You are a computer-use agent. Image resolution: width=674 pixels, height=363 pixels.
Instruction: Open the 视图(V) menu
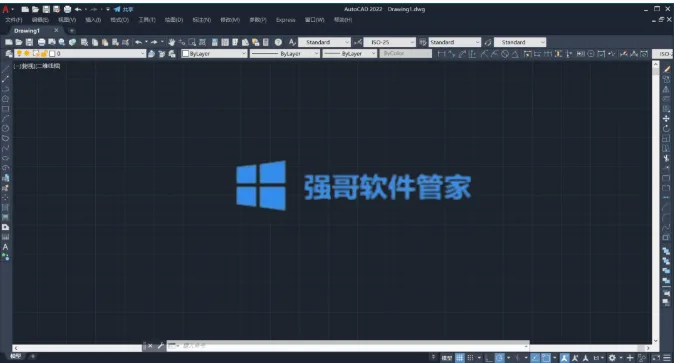click(x=67, y=20)
